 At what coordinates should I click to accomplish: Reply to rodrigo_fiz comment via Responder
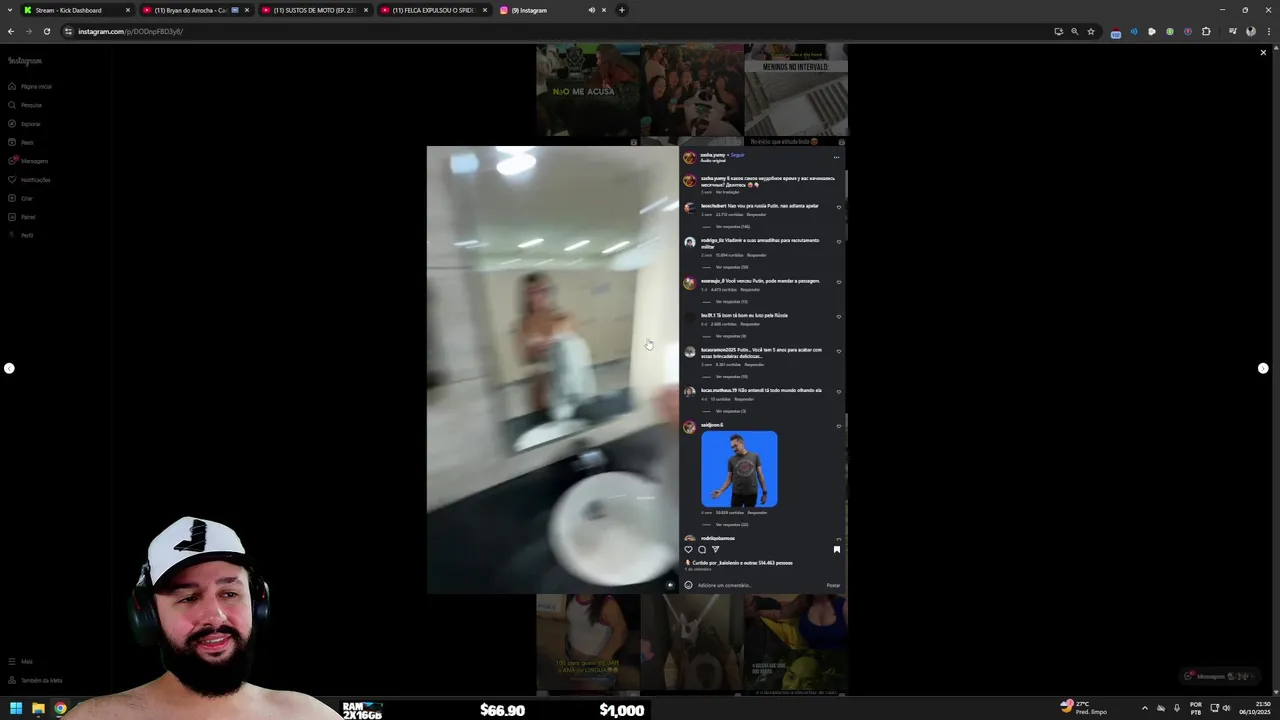click(x=756, y=255)
